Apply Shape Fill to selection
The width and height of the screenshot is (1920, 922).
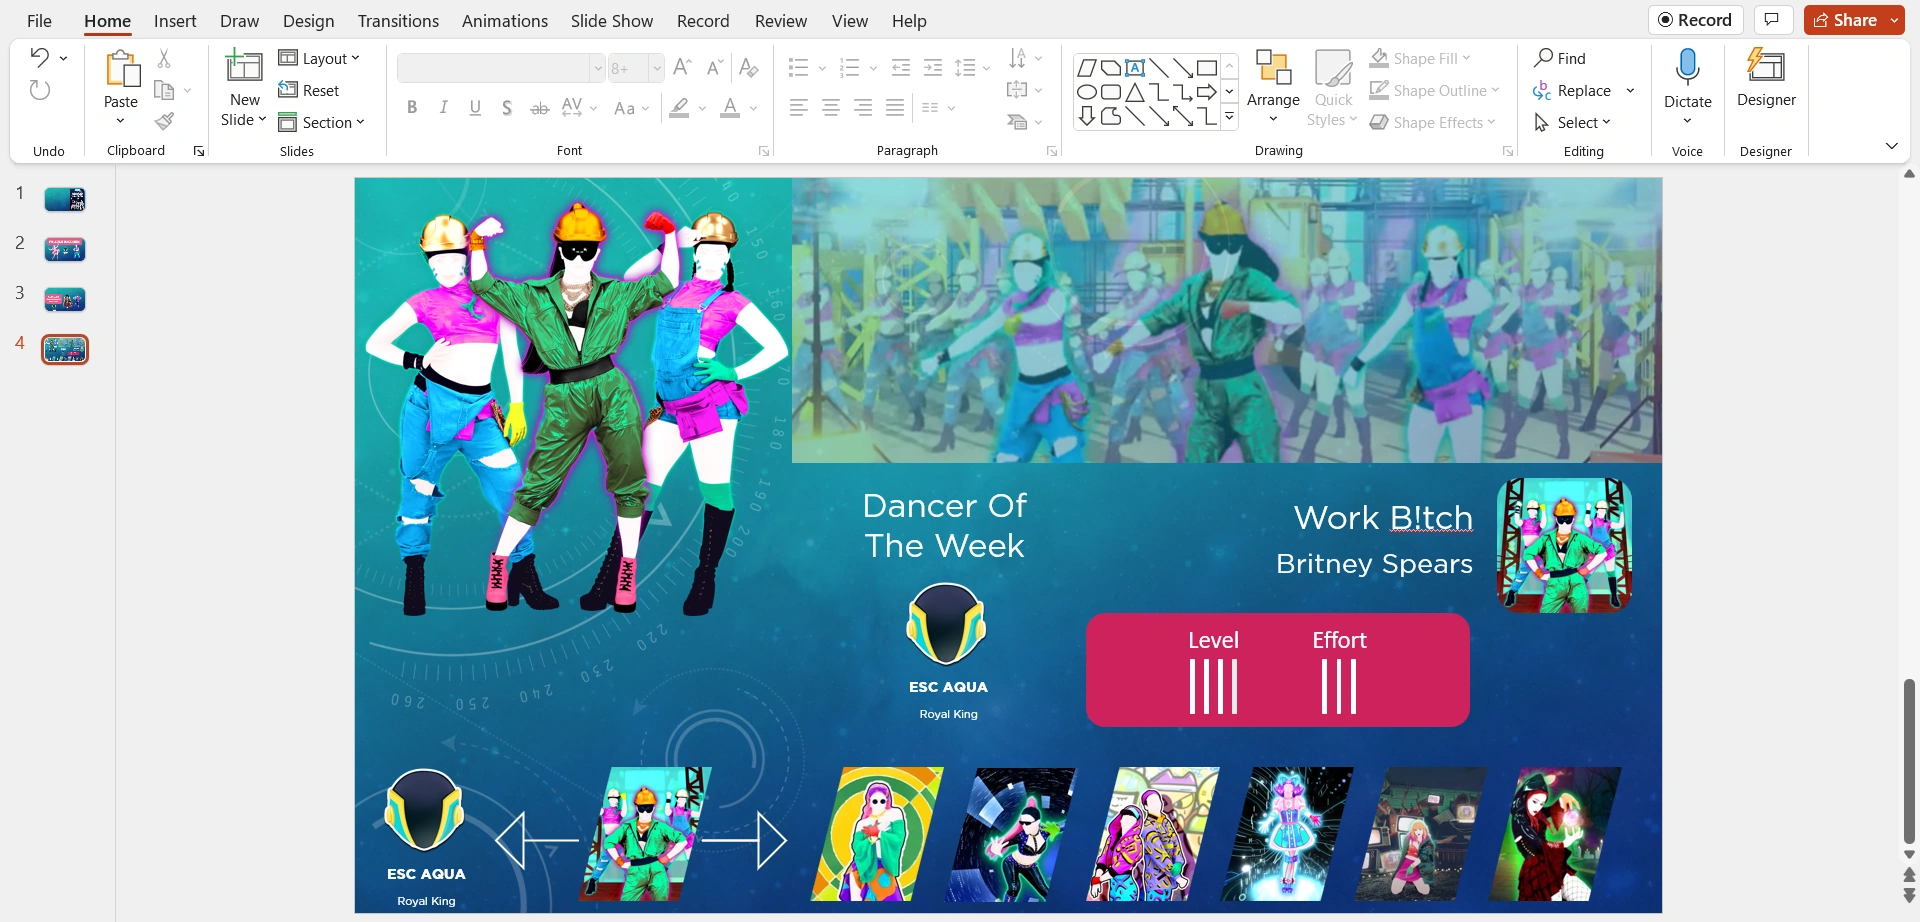point(1419,57)
